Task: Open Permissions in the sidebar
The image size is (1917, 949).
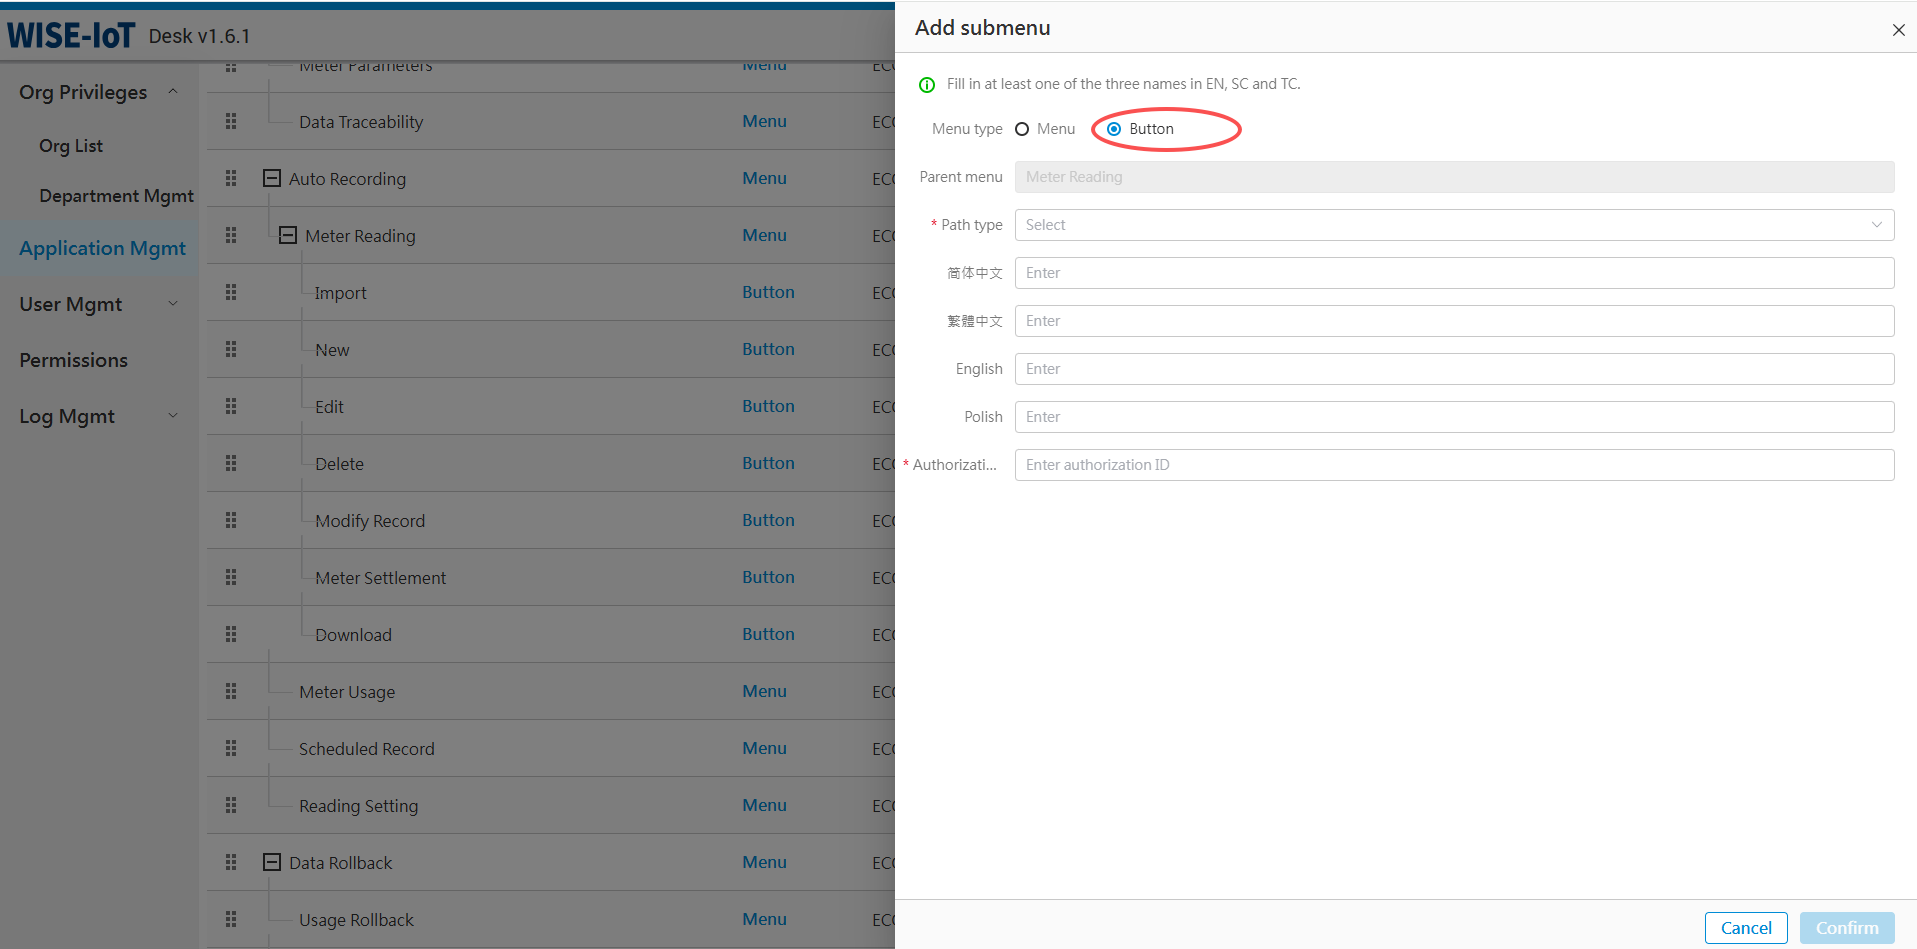Action: (74, 360)
